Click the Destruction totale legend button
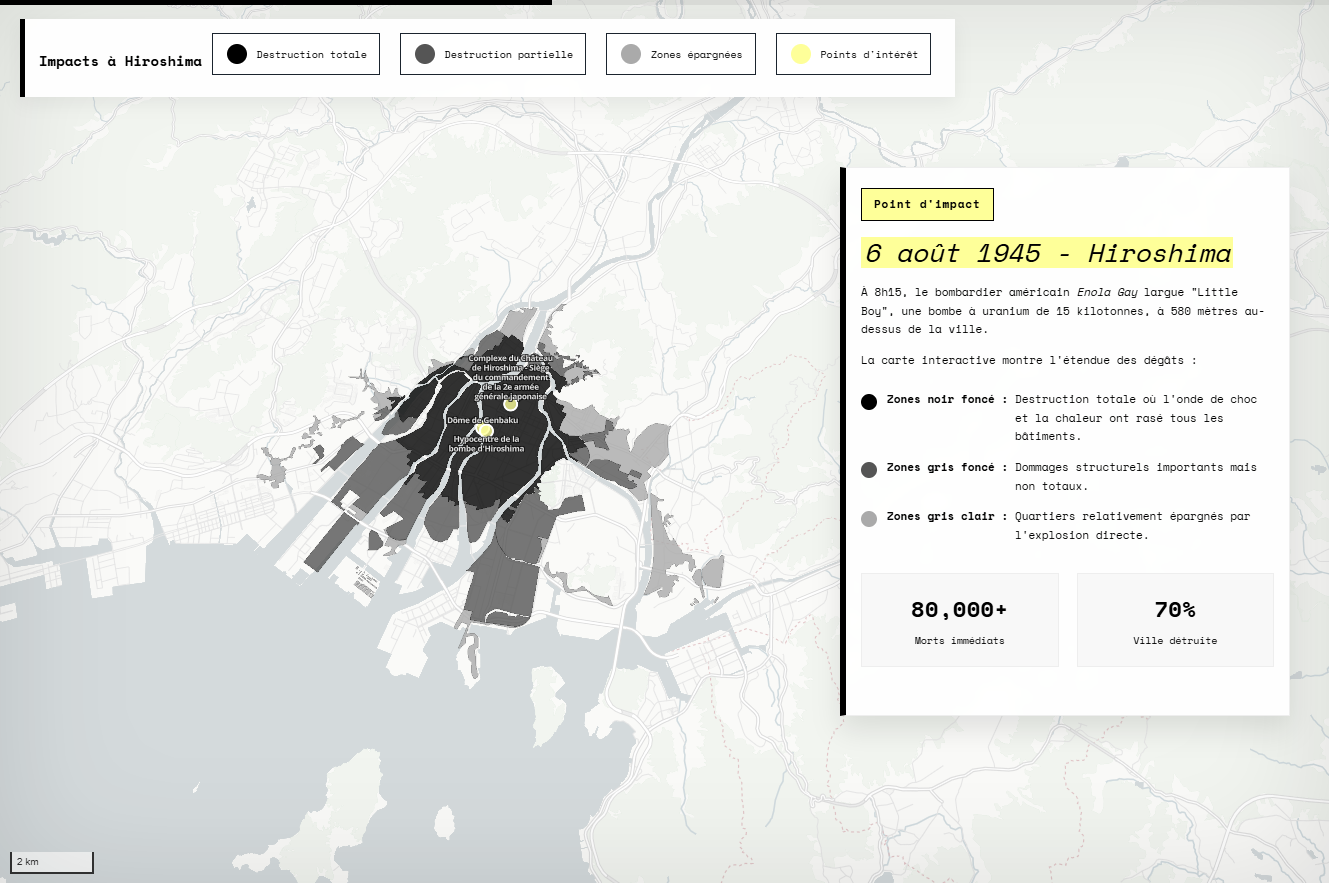This screenshot has height=883, width=1329. [x=296, y=54]
